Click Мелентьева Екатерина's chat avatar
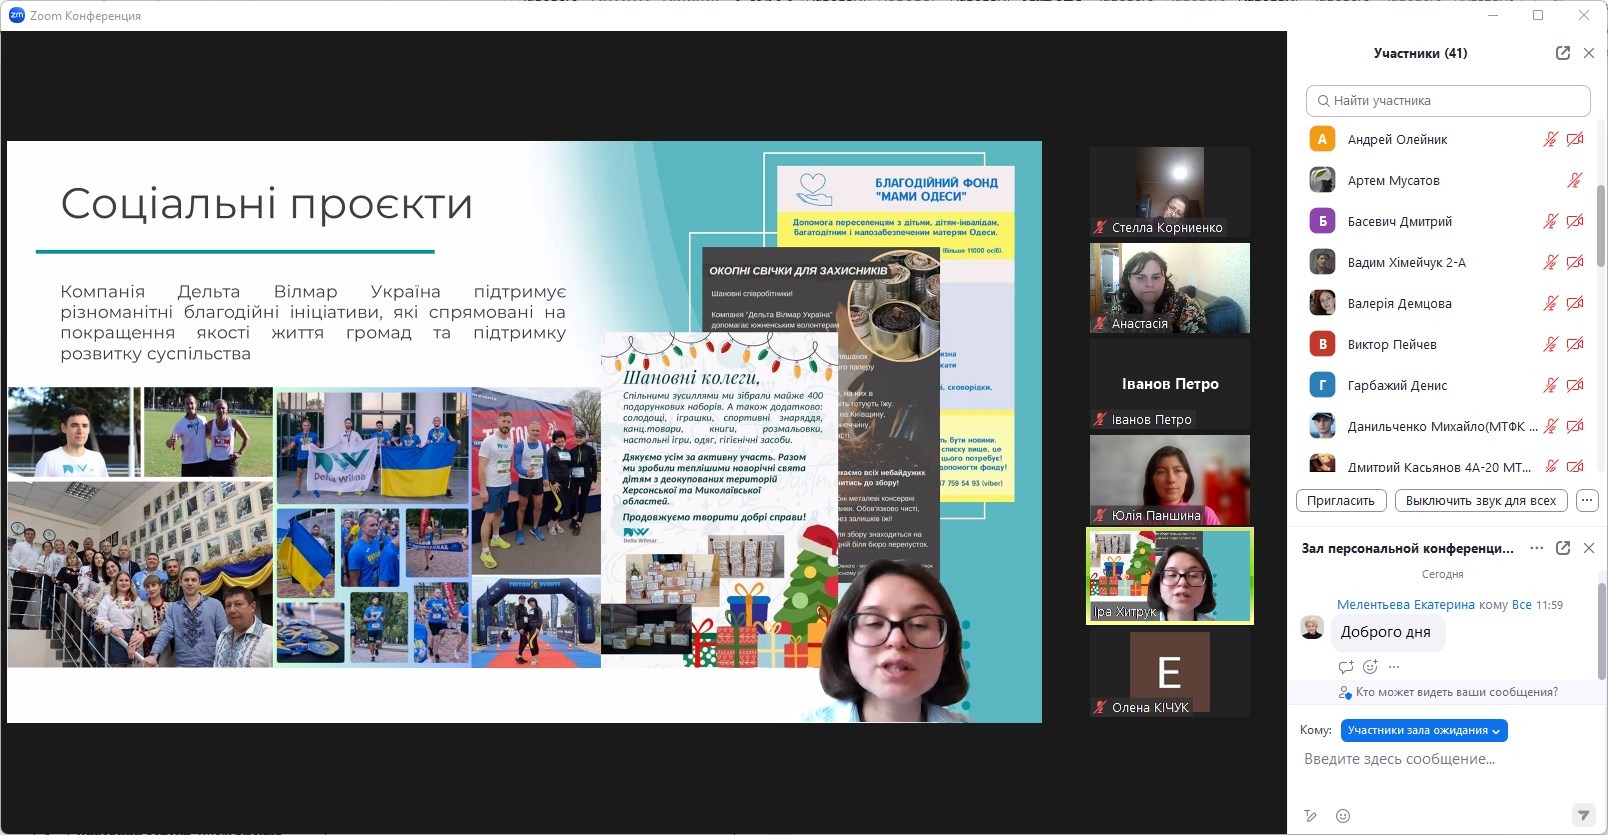The width and height of the screenshot is (1608, 835). pos(1312,628)
